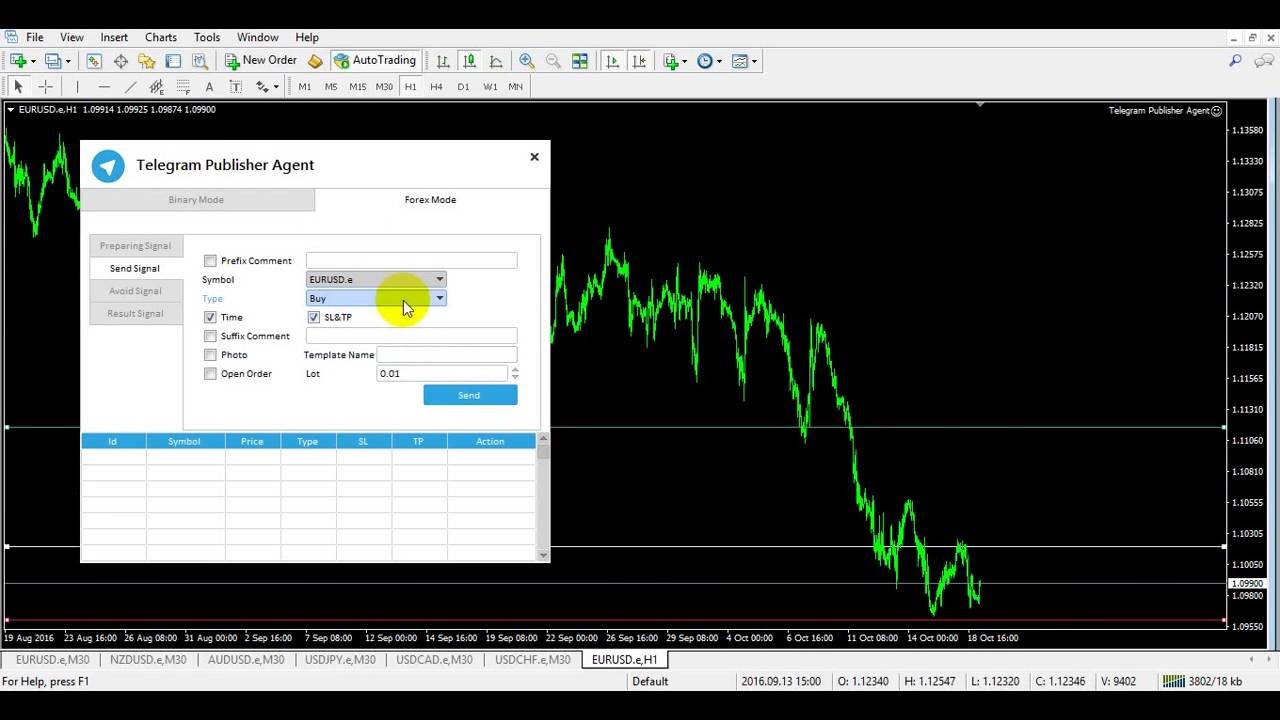Screen dimensions: 1280x720
Task: Click the Template Name input field
Action: click(447, 355)
